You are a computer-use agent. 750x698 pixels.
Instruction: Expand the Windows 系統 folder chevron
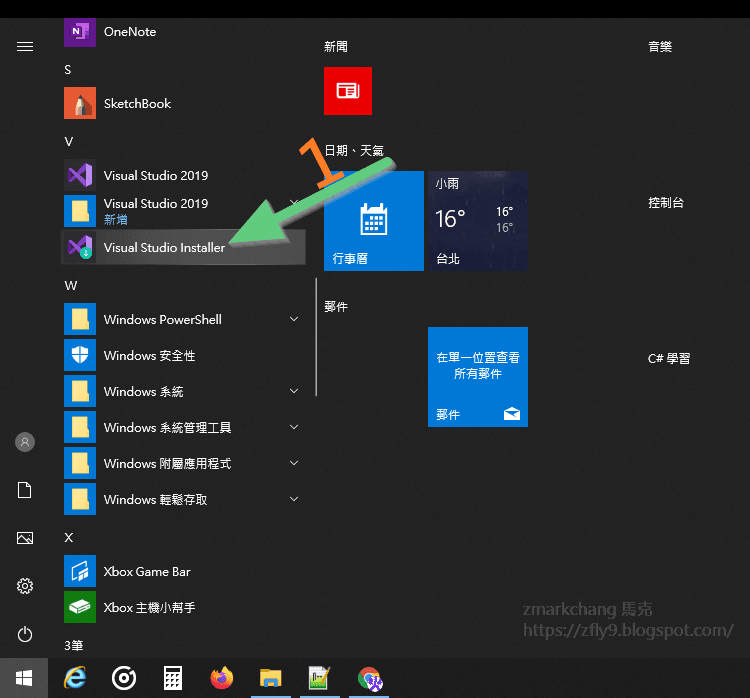pos(294,391)
